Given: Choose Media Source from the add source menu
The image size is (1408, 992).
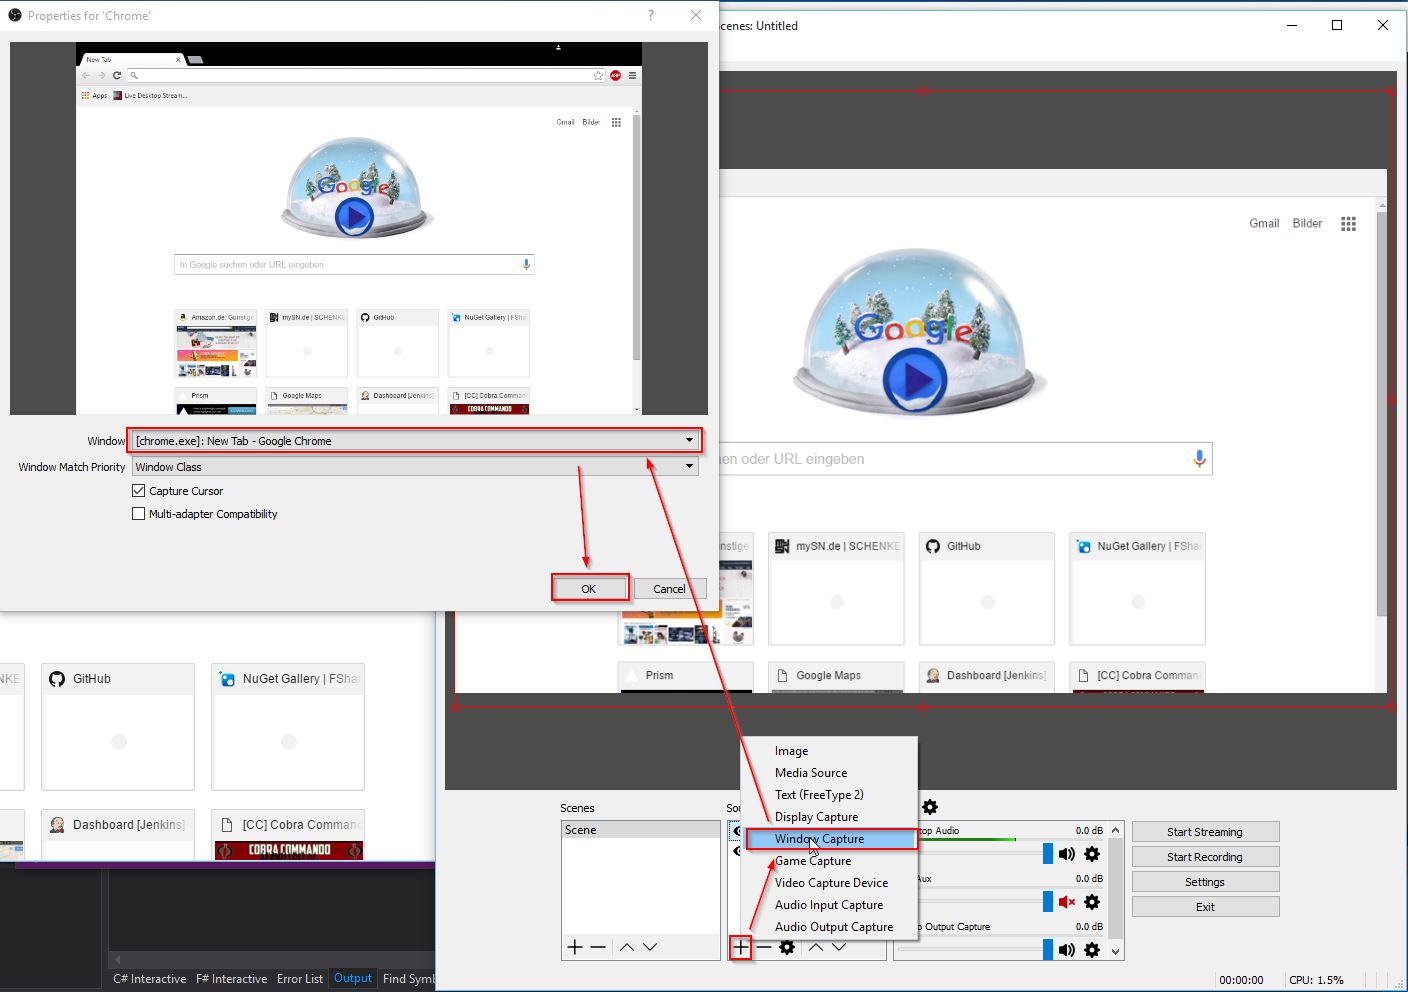Looking at the screenshot, I should coord(829,773).
